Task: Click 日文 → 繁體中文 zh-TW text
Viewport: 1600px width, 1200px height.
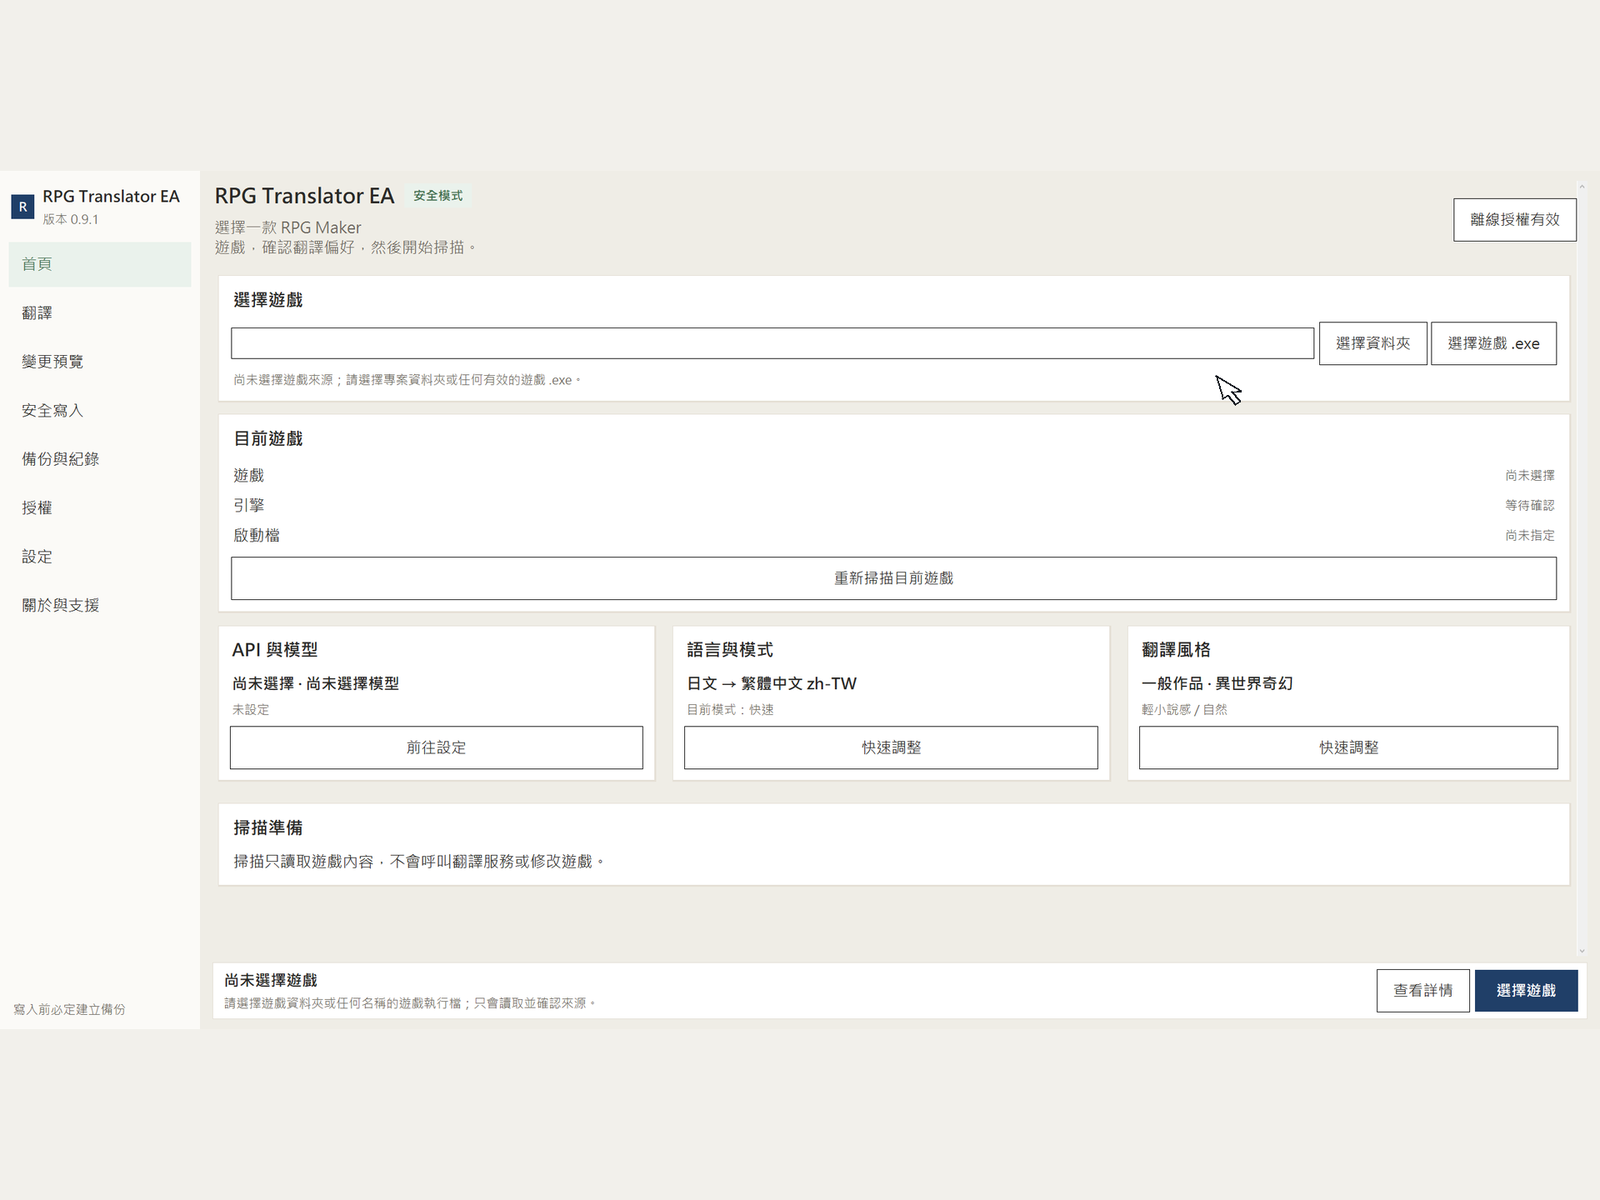Action: (771, 684)
